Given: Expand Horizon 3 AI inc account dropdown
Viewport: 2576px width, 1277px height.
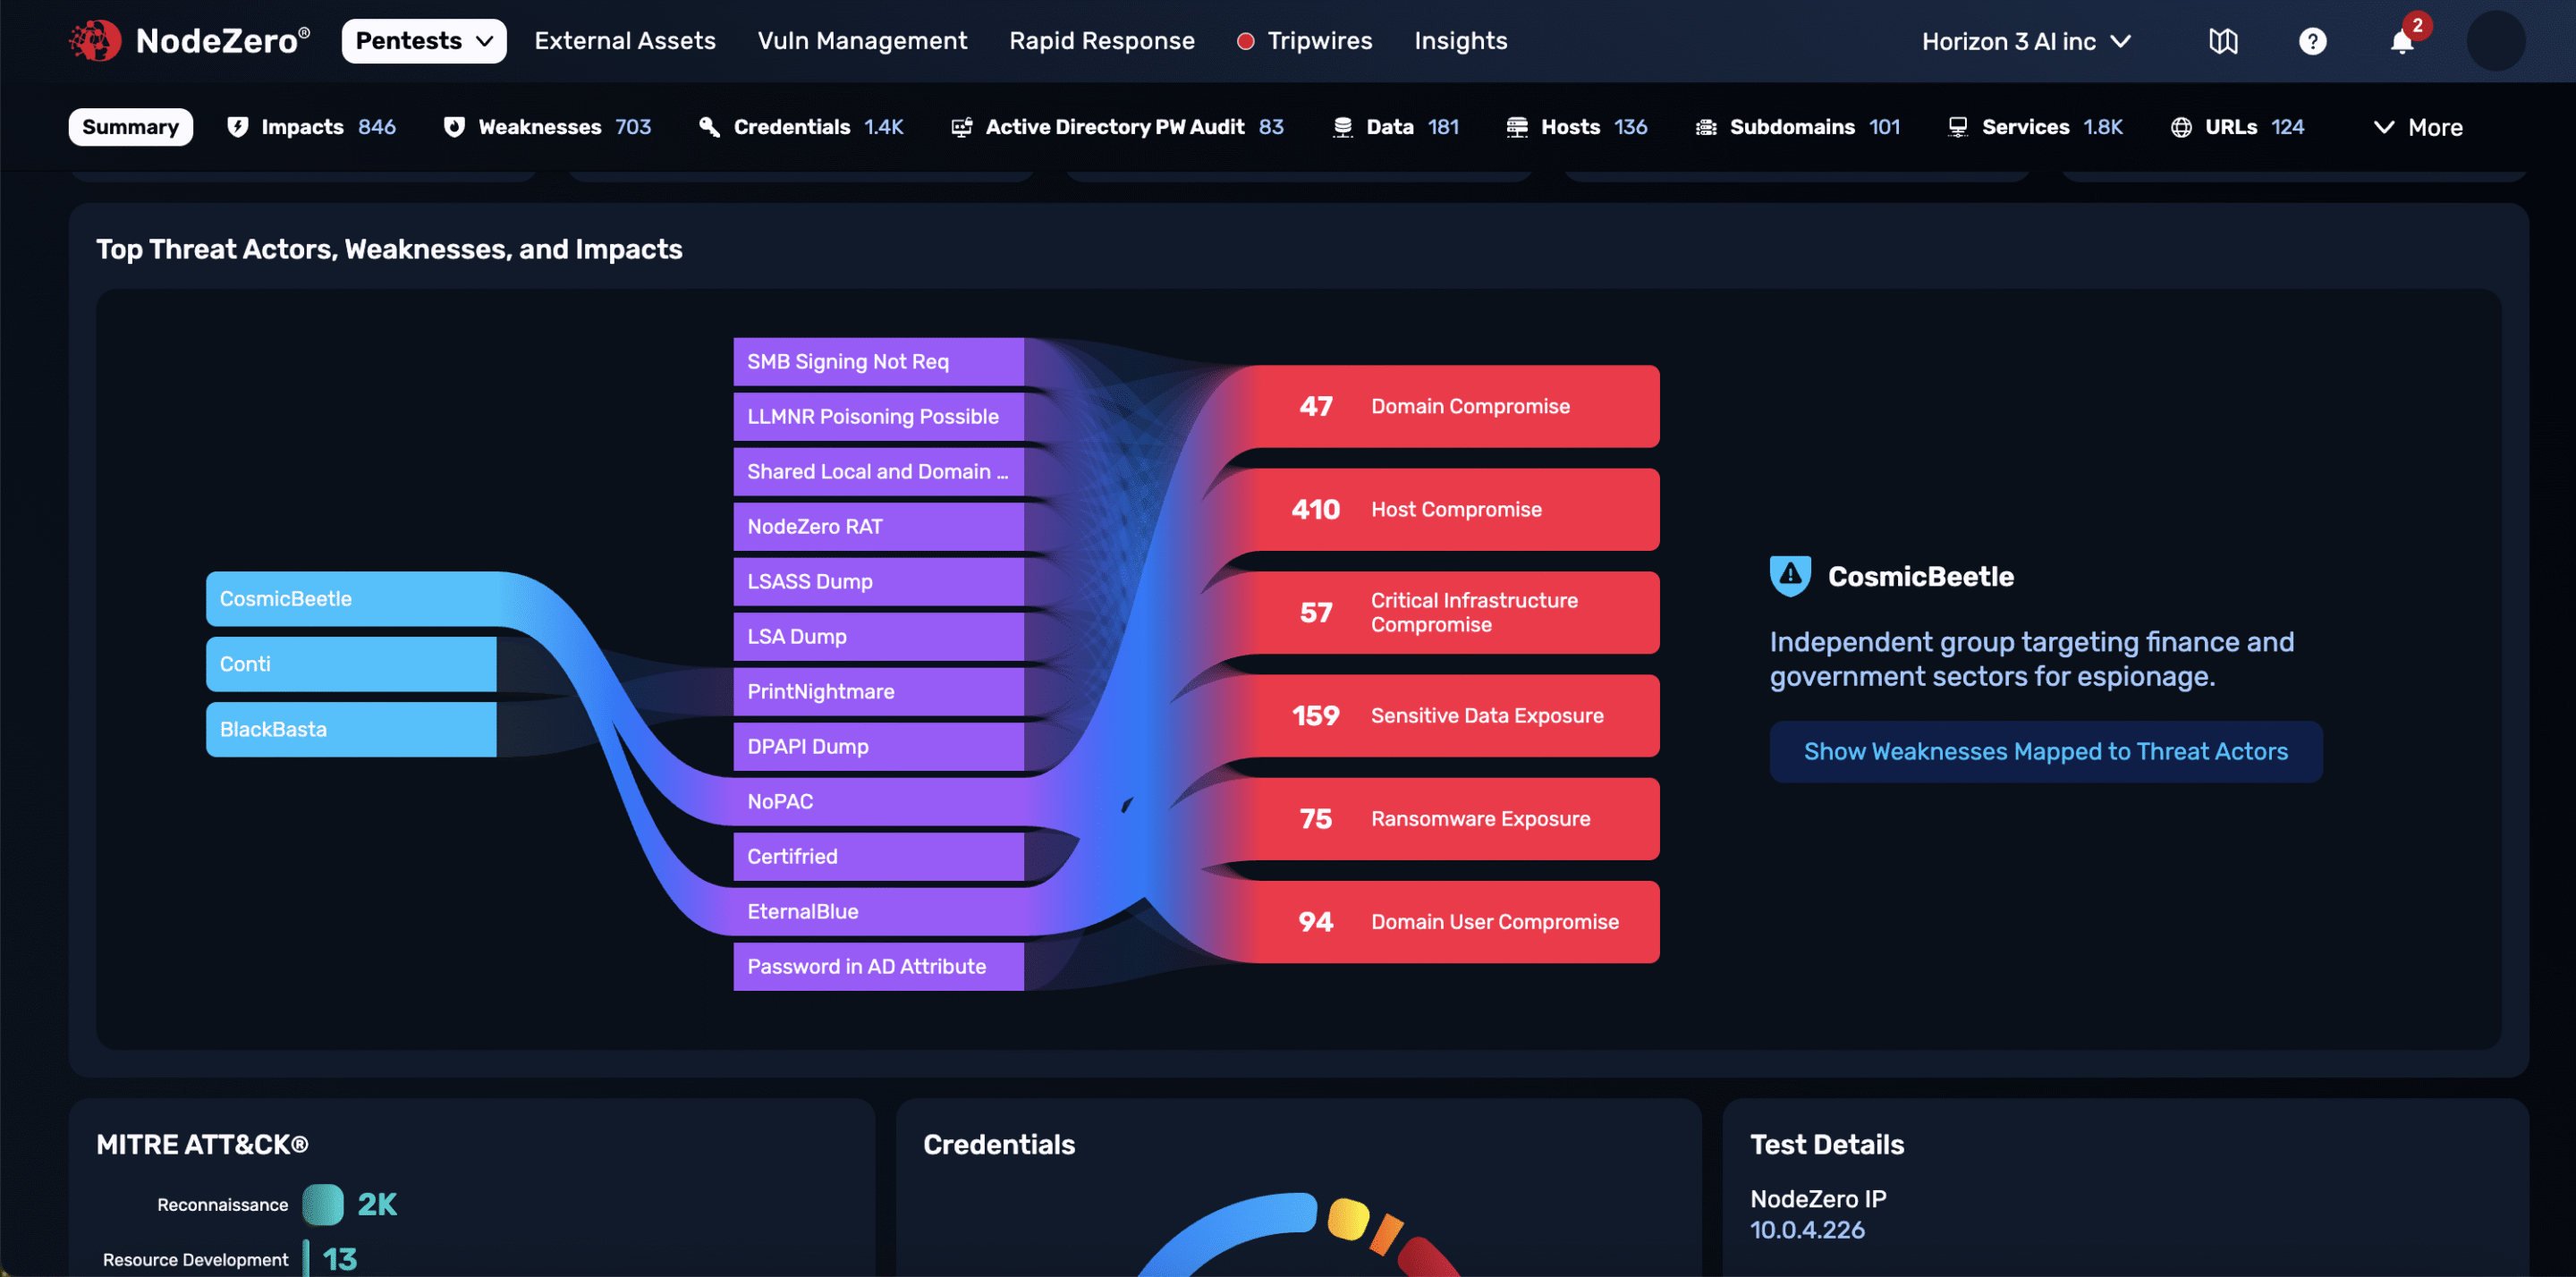Looking at the screenshot, I should coord(2026,41).
